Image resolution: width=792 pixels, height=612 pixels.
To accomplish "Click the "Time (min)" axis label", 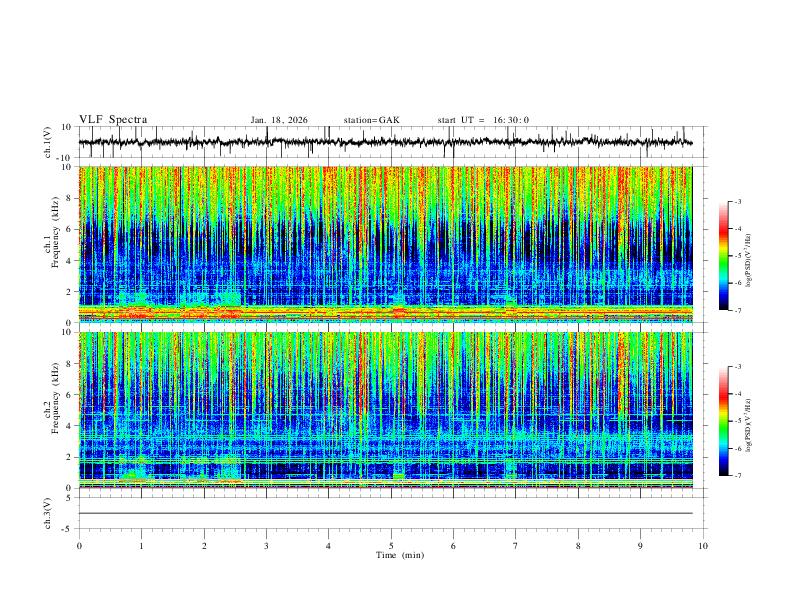I will coord(400,555).
